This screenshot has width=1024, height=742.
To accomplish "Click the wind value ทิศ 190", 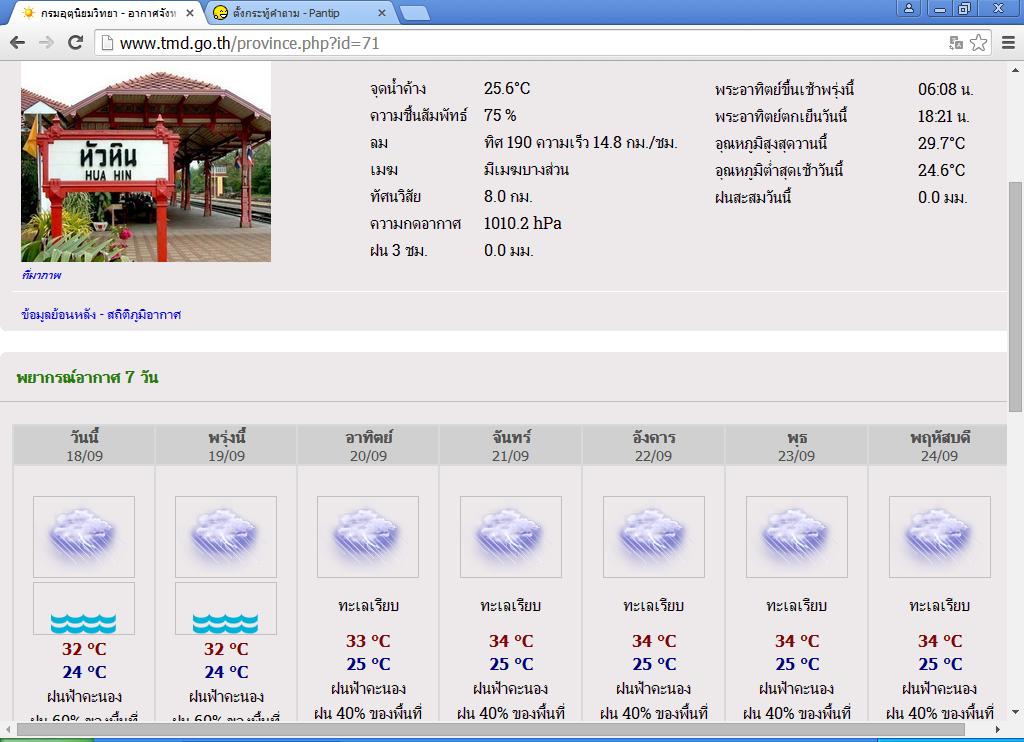I will coord(581,142).
